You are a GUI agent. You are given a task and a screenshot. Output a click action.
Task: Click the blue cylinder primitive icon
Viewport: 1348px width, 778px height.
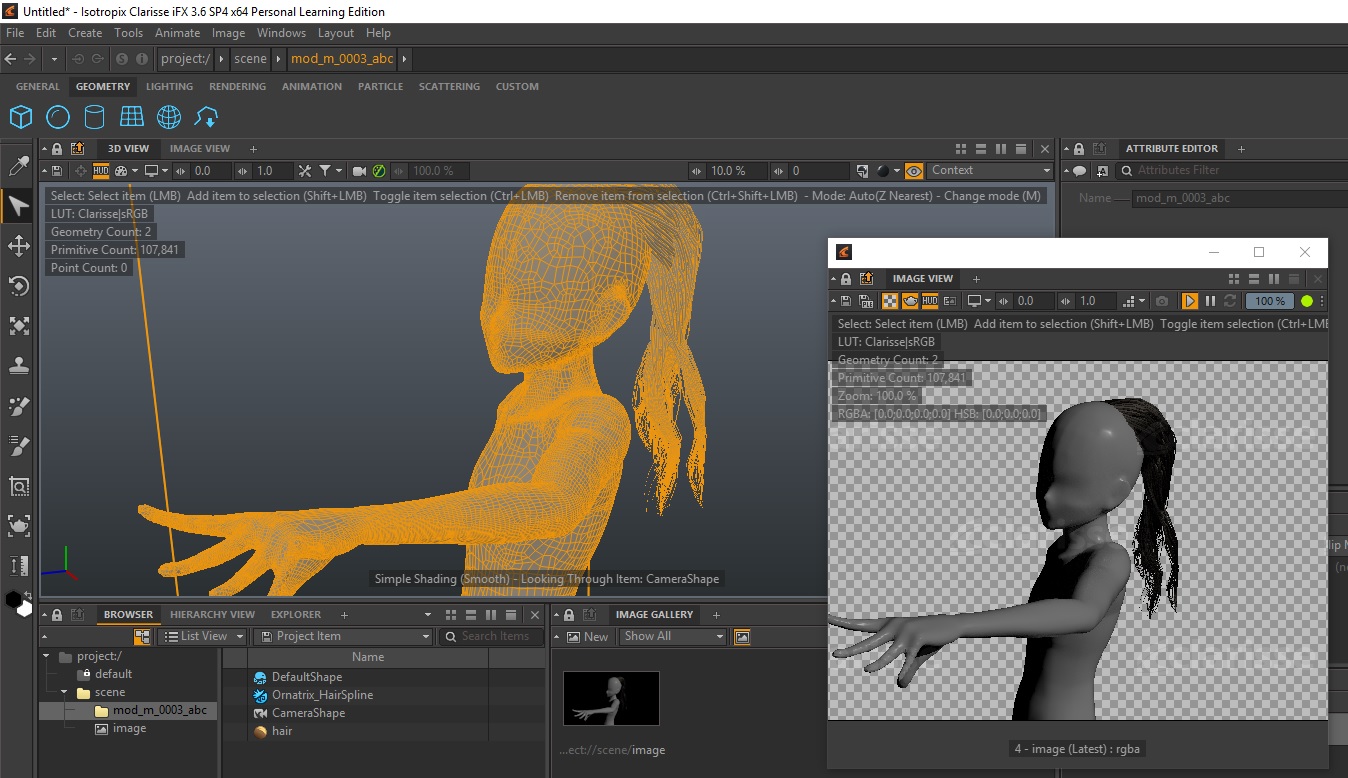point(94,117)
